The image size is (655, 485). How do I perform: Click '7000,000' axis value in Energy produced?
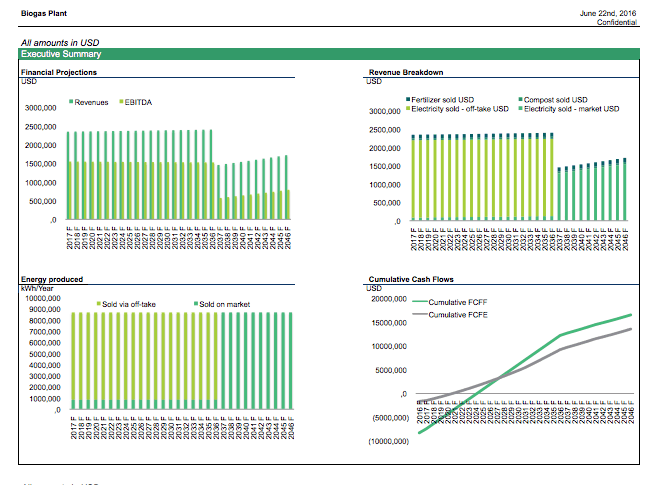pyautogui.click(x=45, y=332)
